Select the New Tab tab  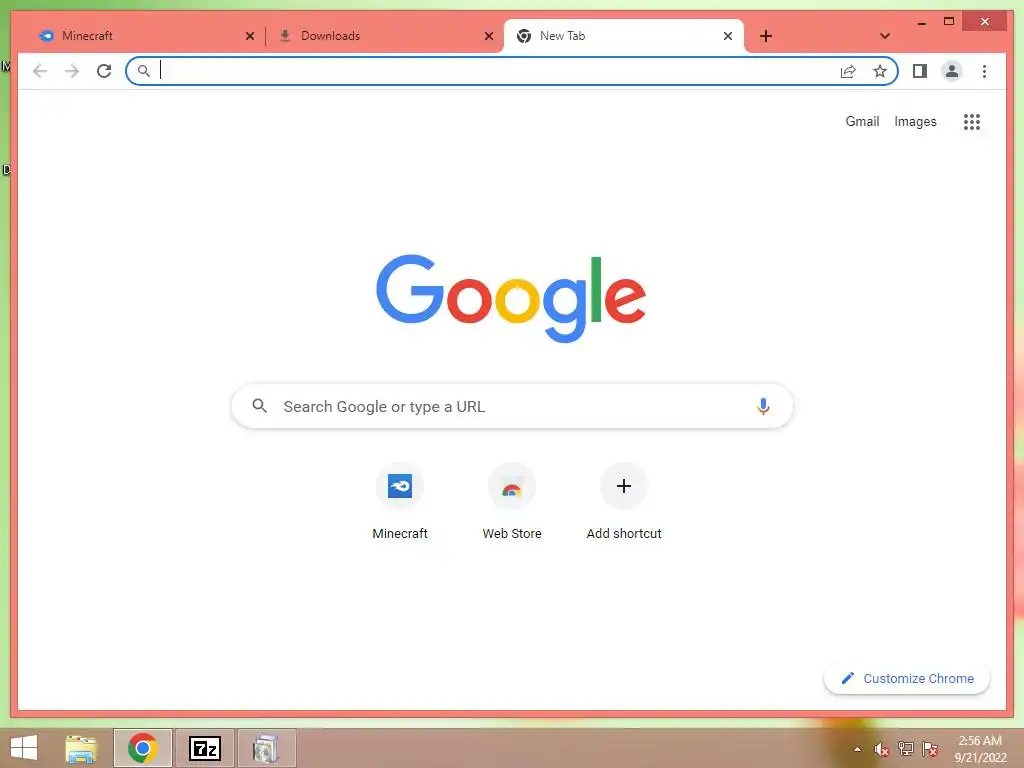(624, 36)
